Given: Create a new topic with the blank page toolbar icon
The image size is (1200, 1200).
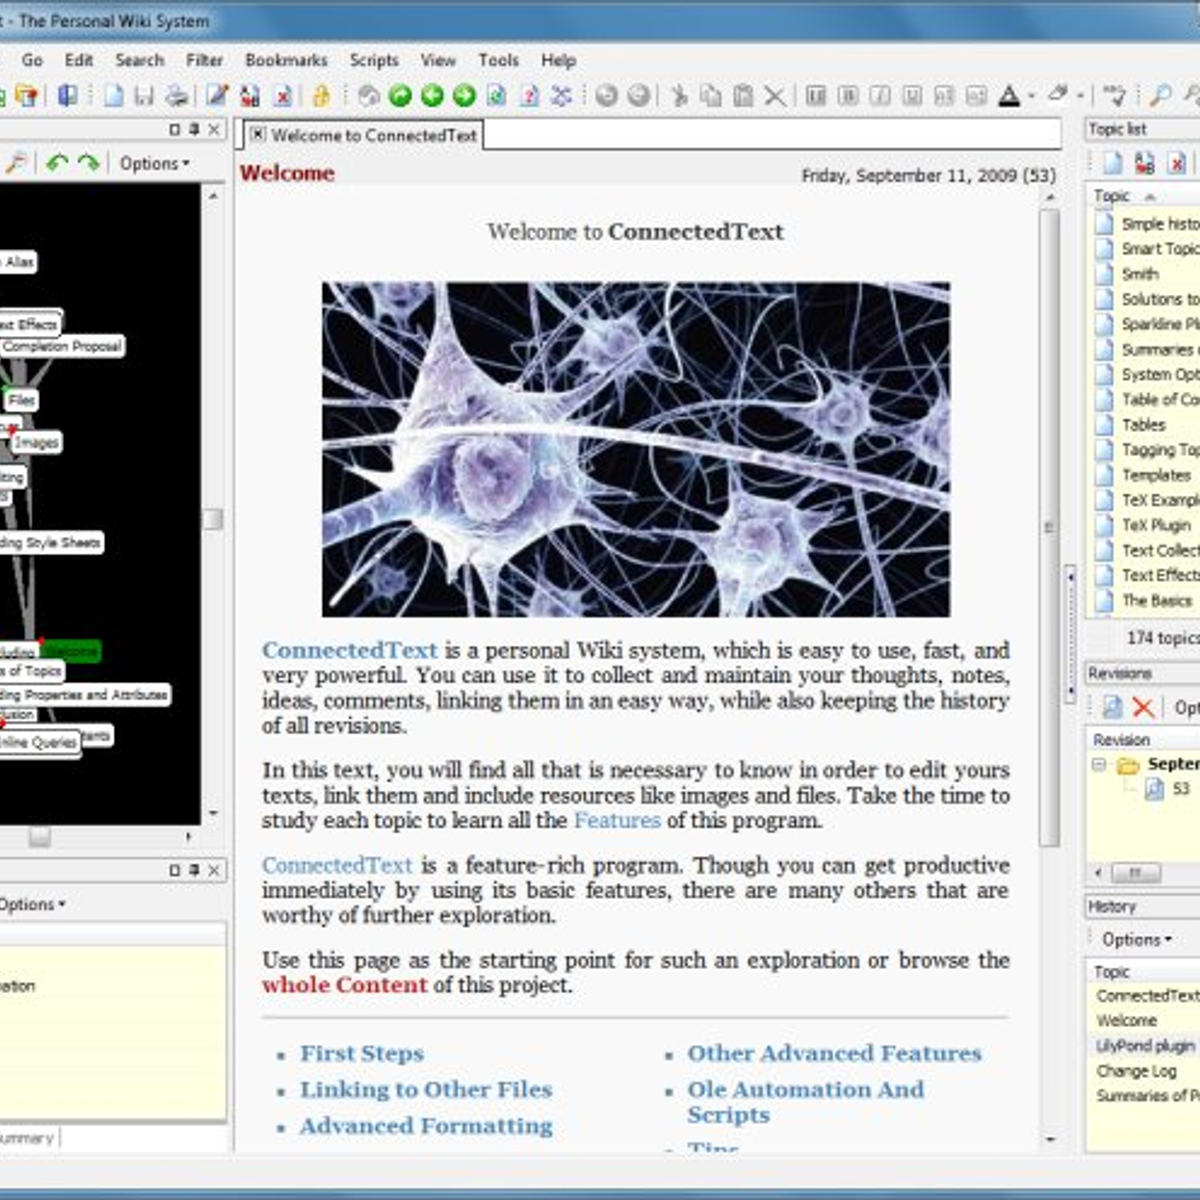Looking at the screenshot, I should 114,95.
